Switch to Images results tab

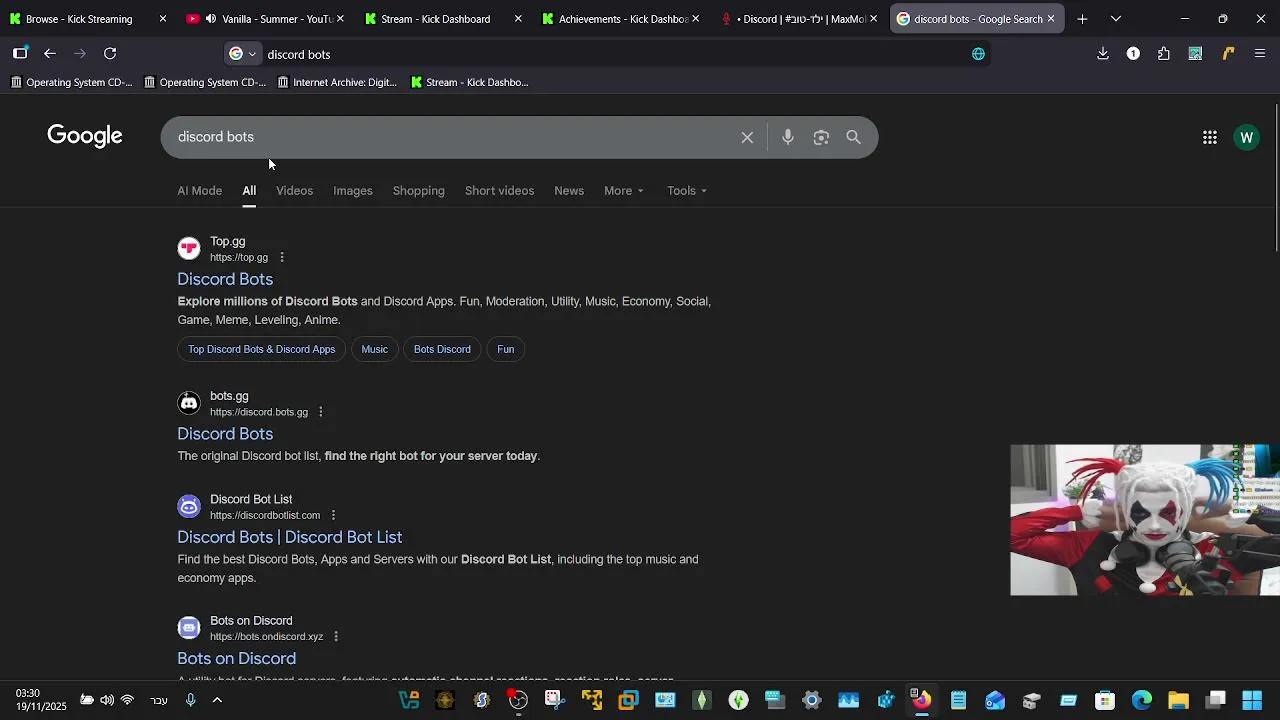tap(353, 191)
